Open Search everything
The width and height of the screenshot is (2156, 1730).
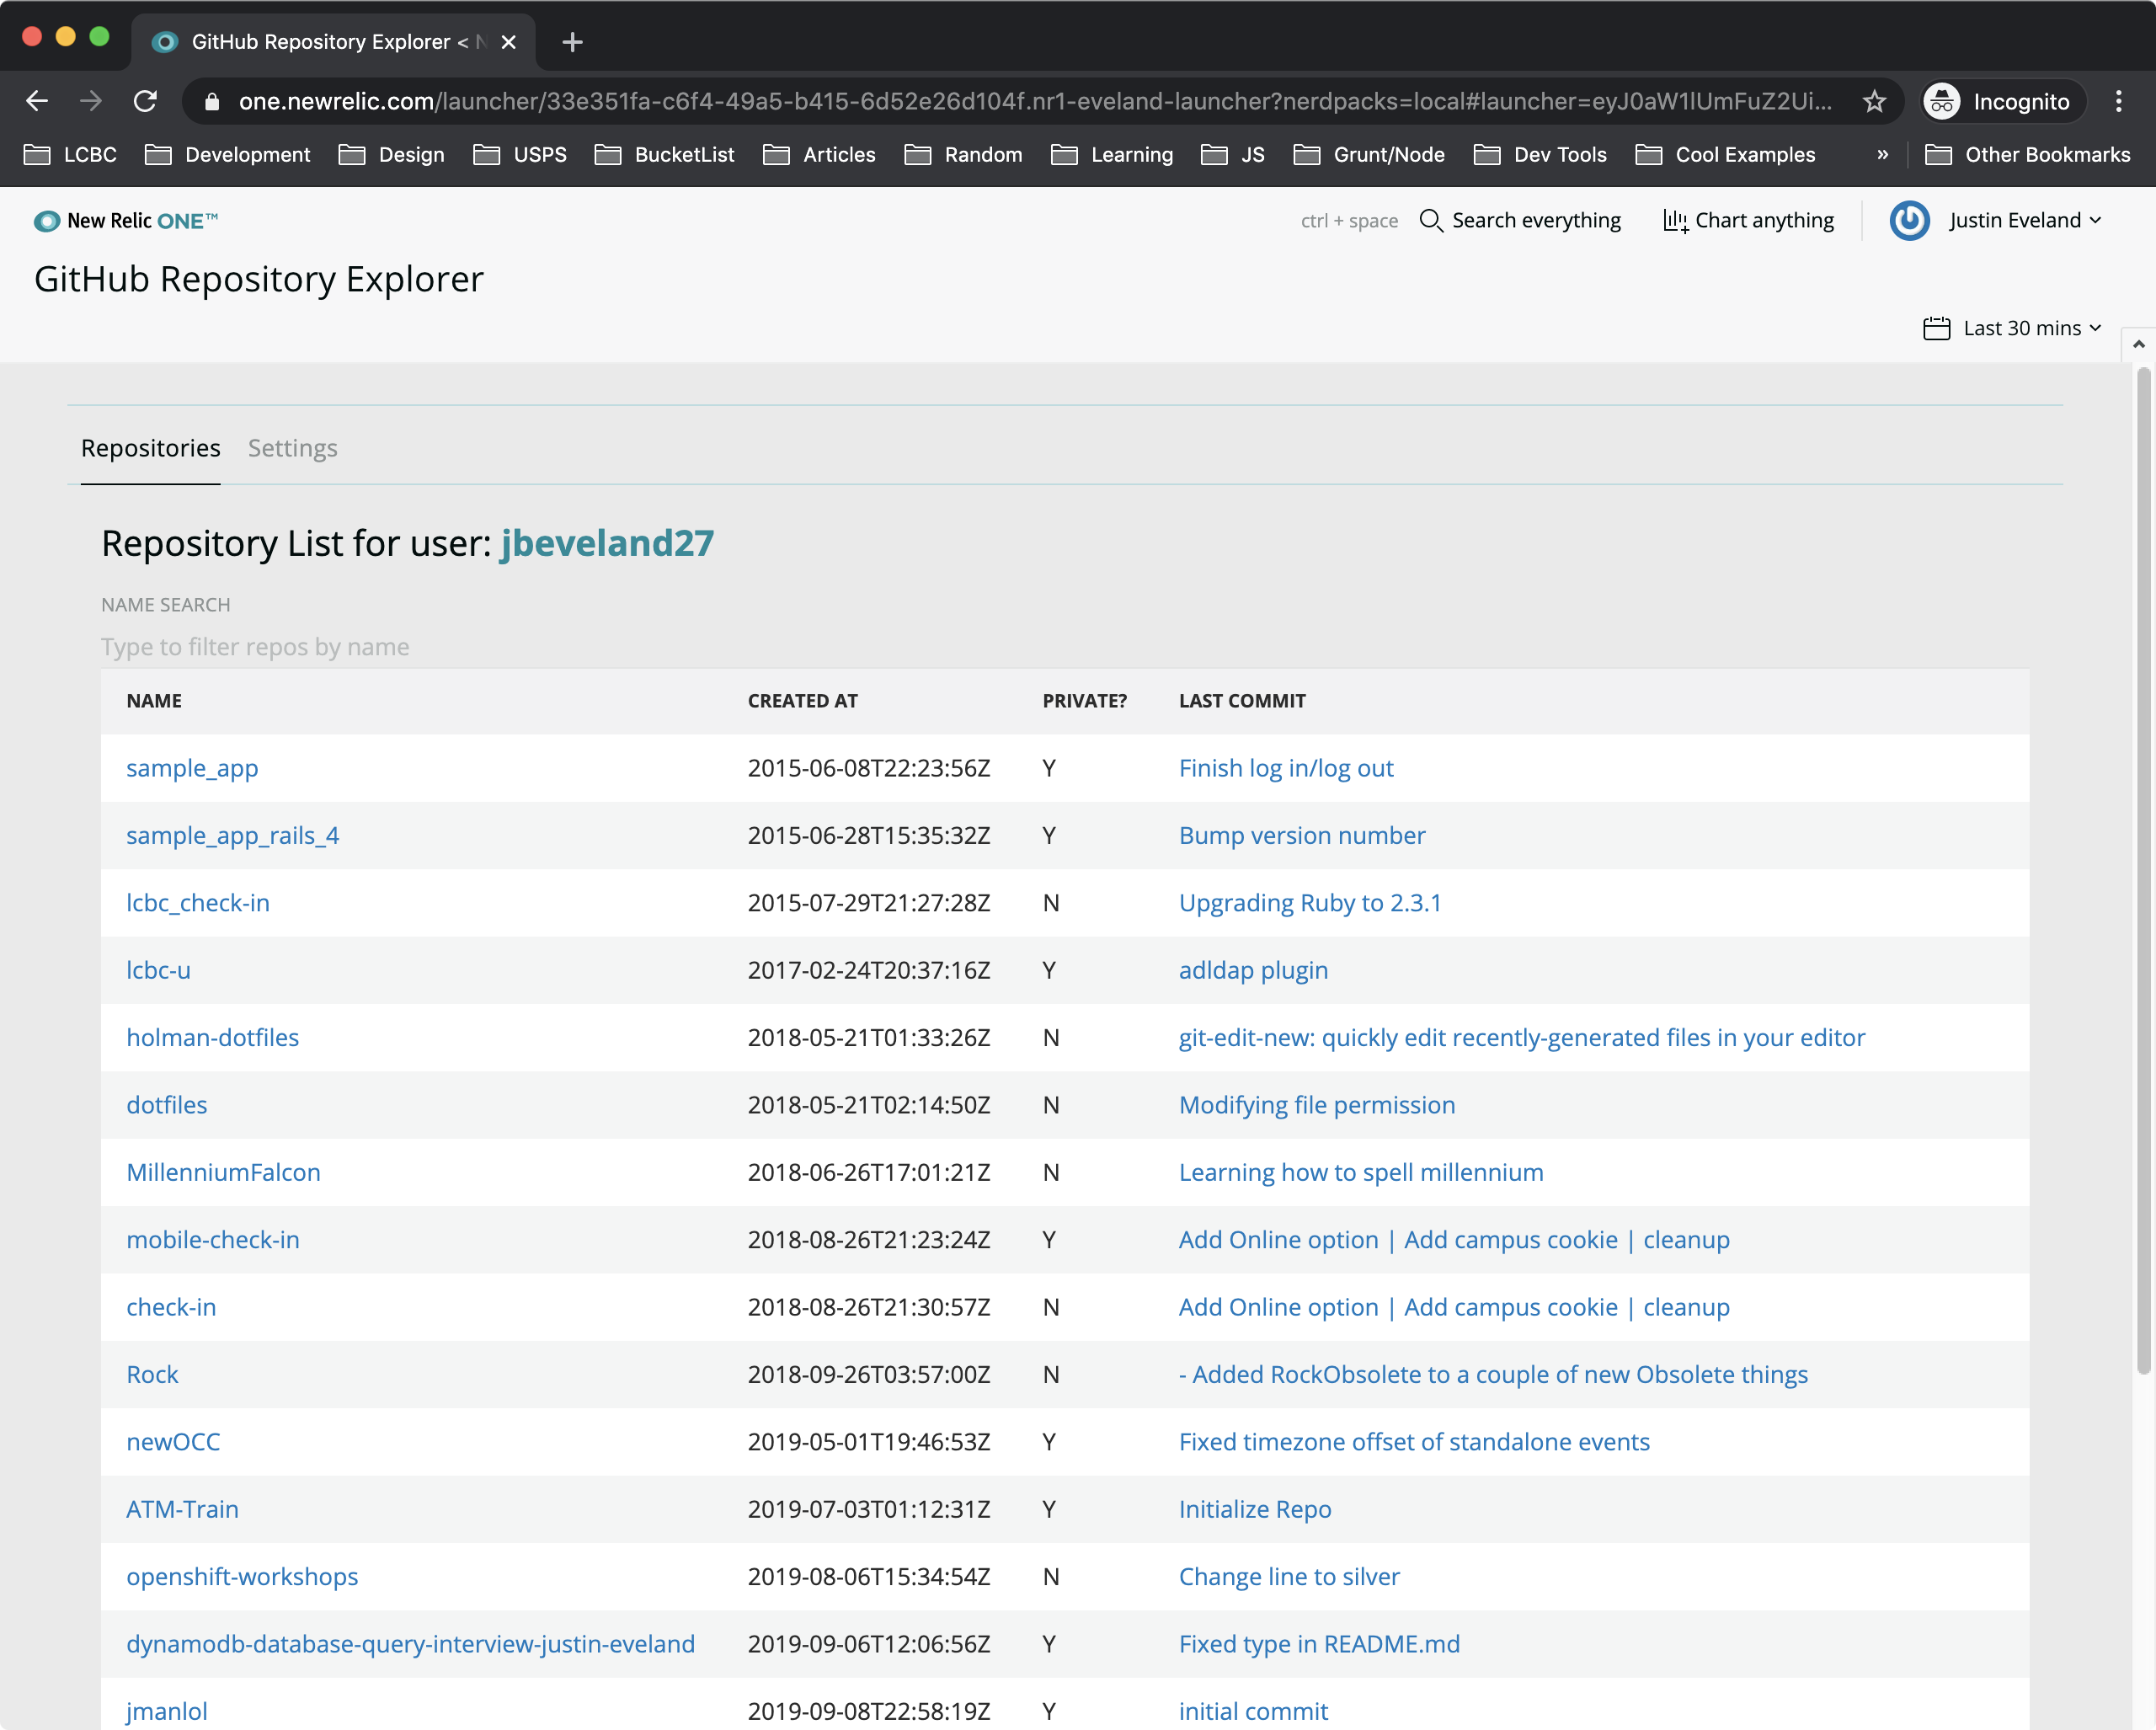tap(1520, 220)
